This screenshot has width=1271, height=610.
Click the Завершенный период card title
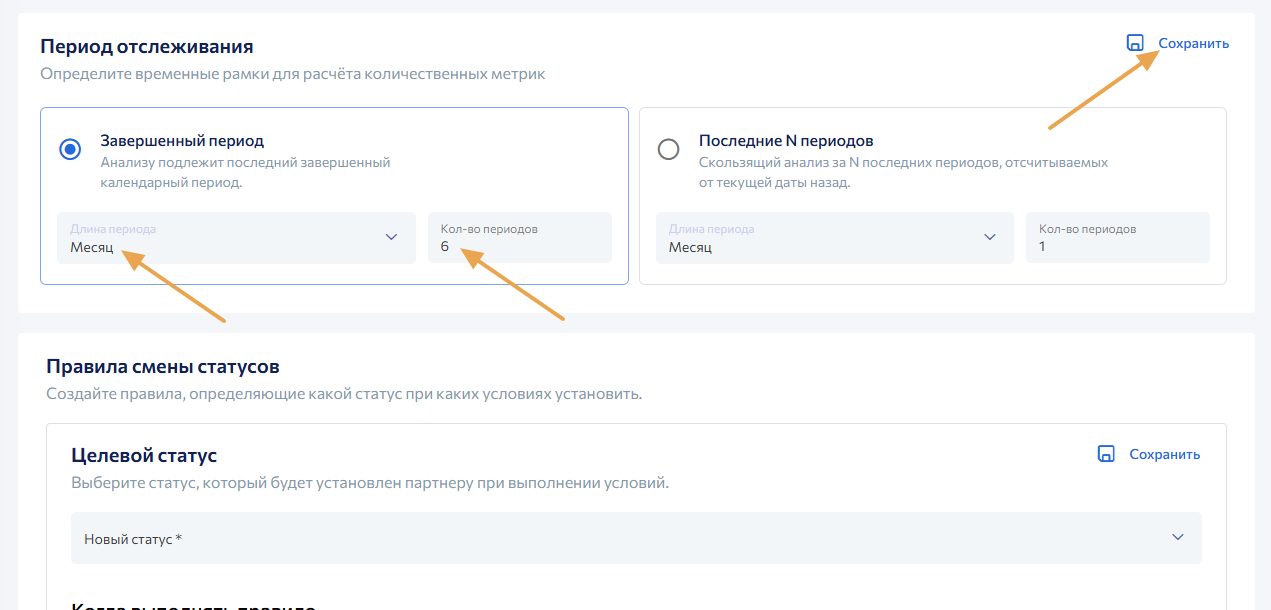182,141
